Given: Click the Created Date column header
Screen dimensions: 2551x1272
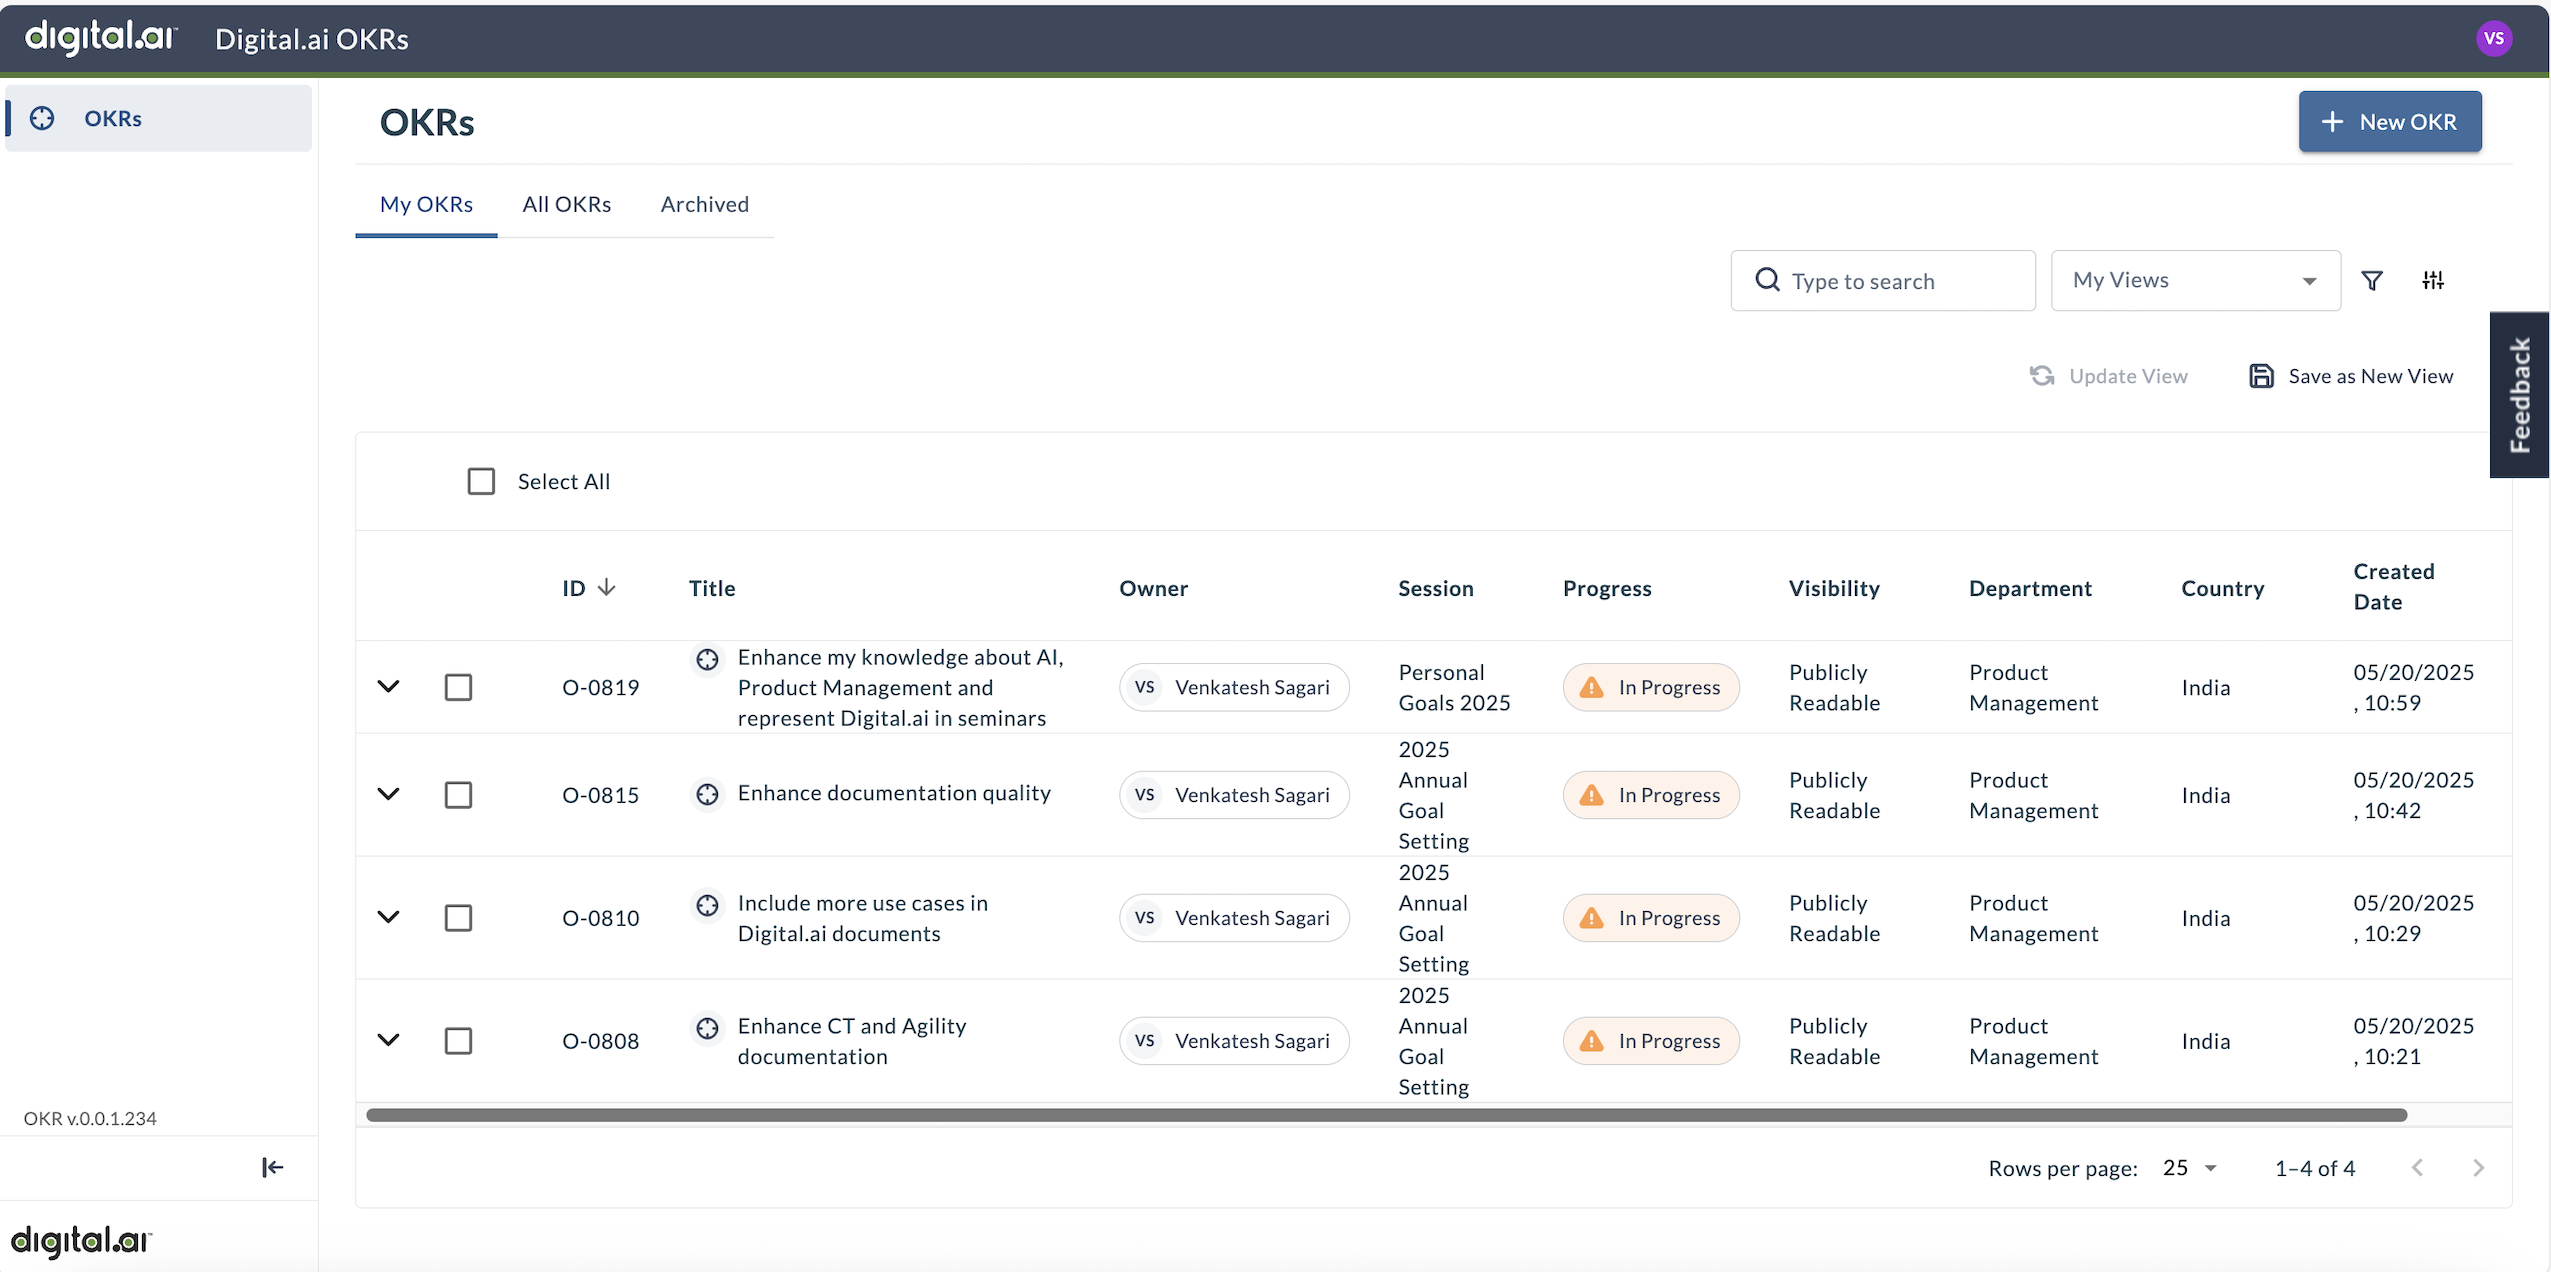Looking at the screenshot, I should click(2394, 587).
